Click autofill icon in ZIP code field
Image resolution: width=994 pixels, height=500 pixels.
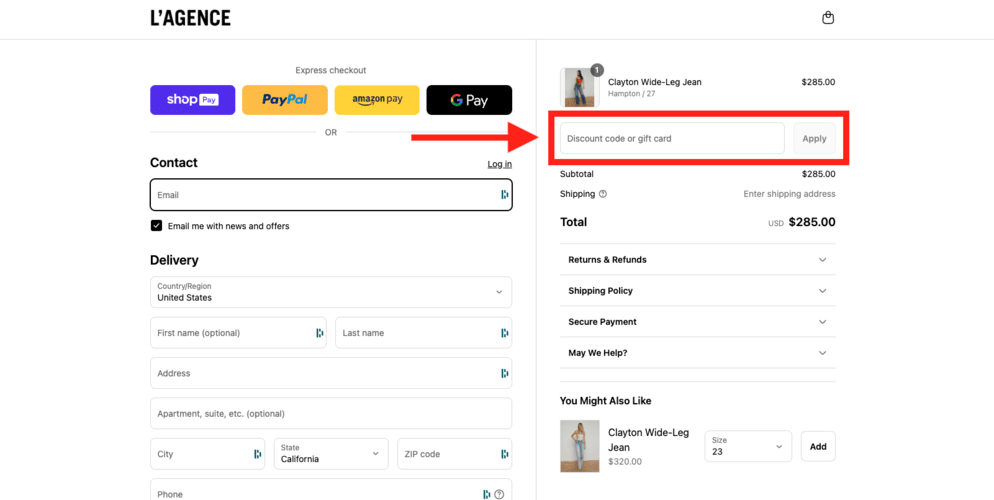505,454
